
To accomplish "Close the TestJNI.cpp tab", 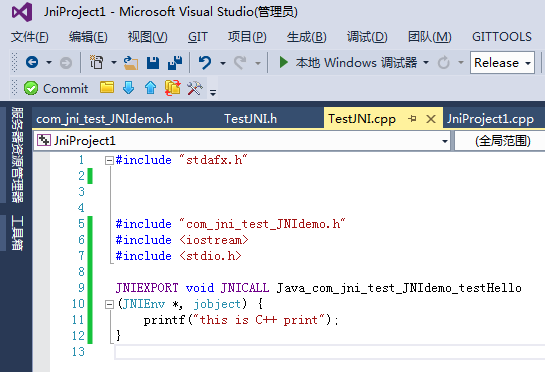I will click(x=431, y=119).
